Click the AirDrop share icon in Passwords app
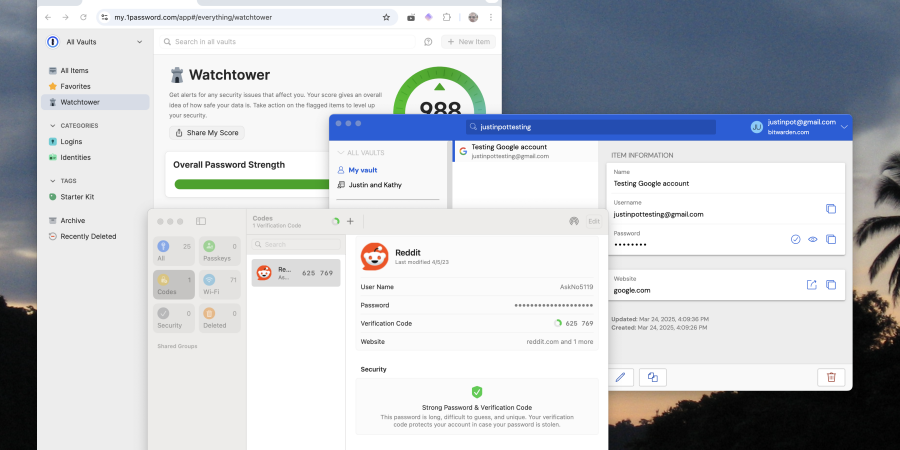This screenshot has height=450, width=900. coord(573,221)
